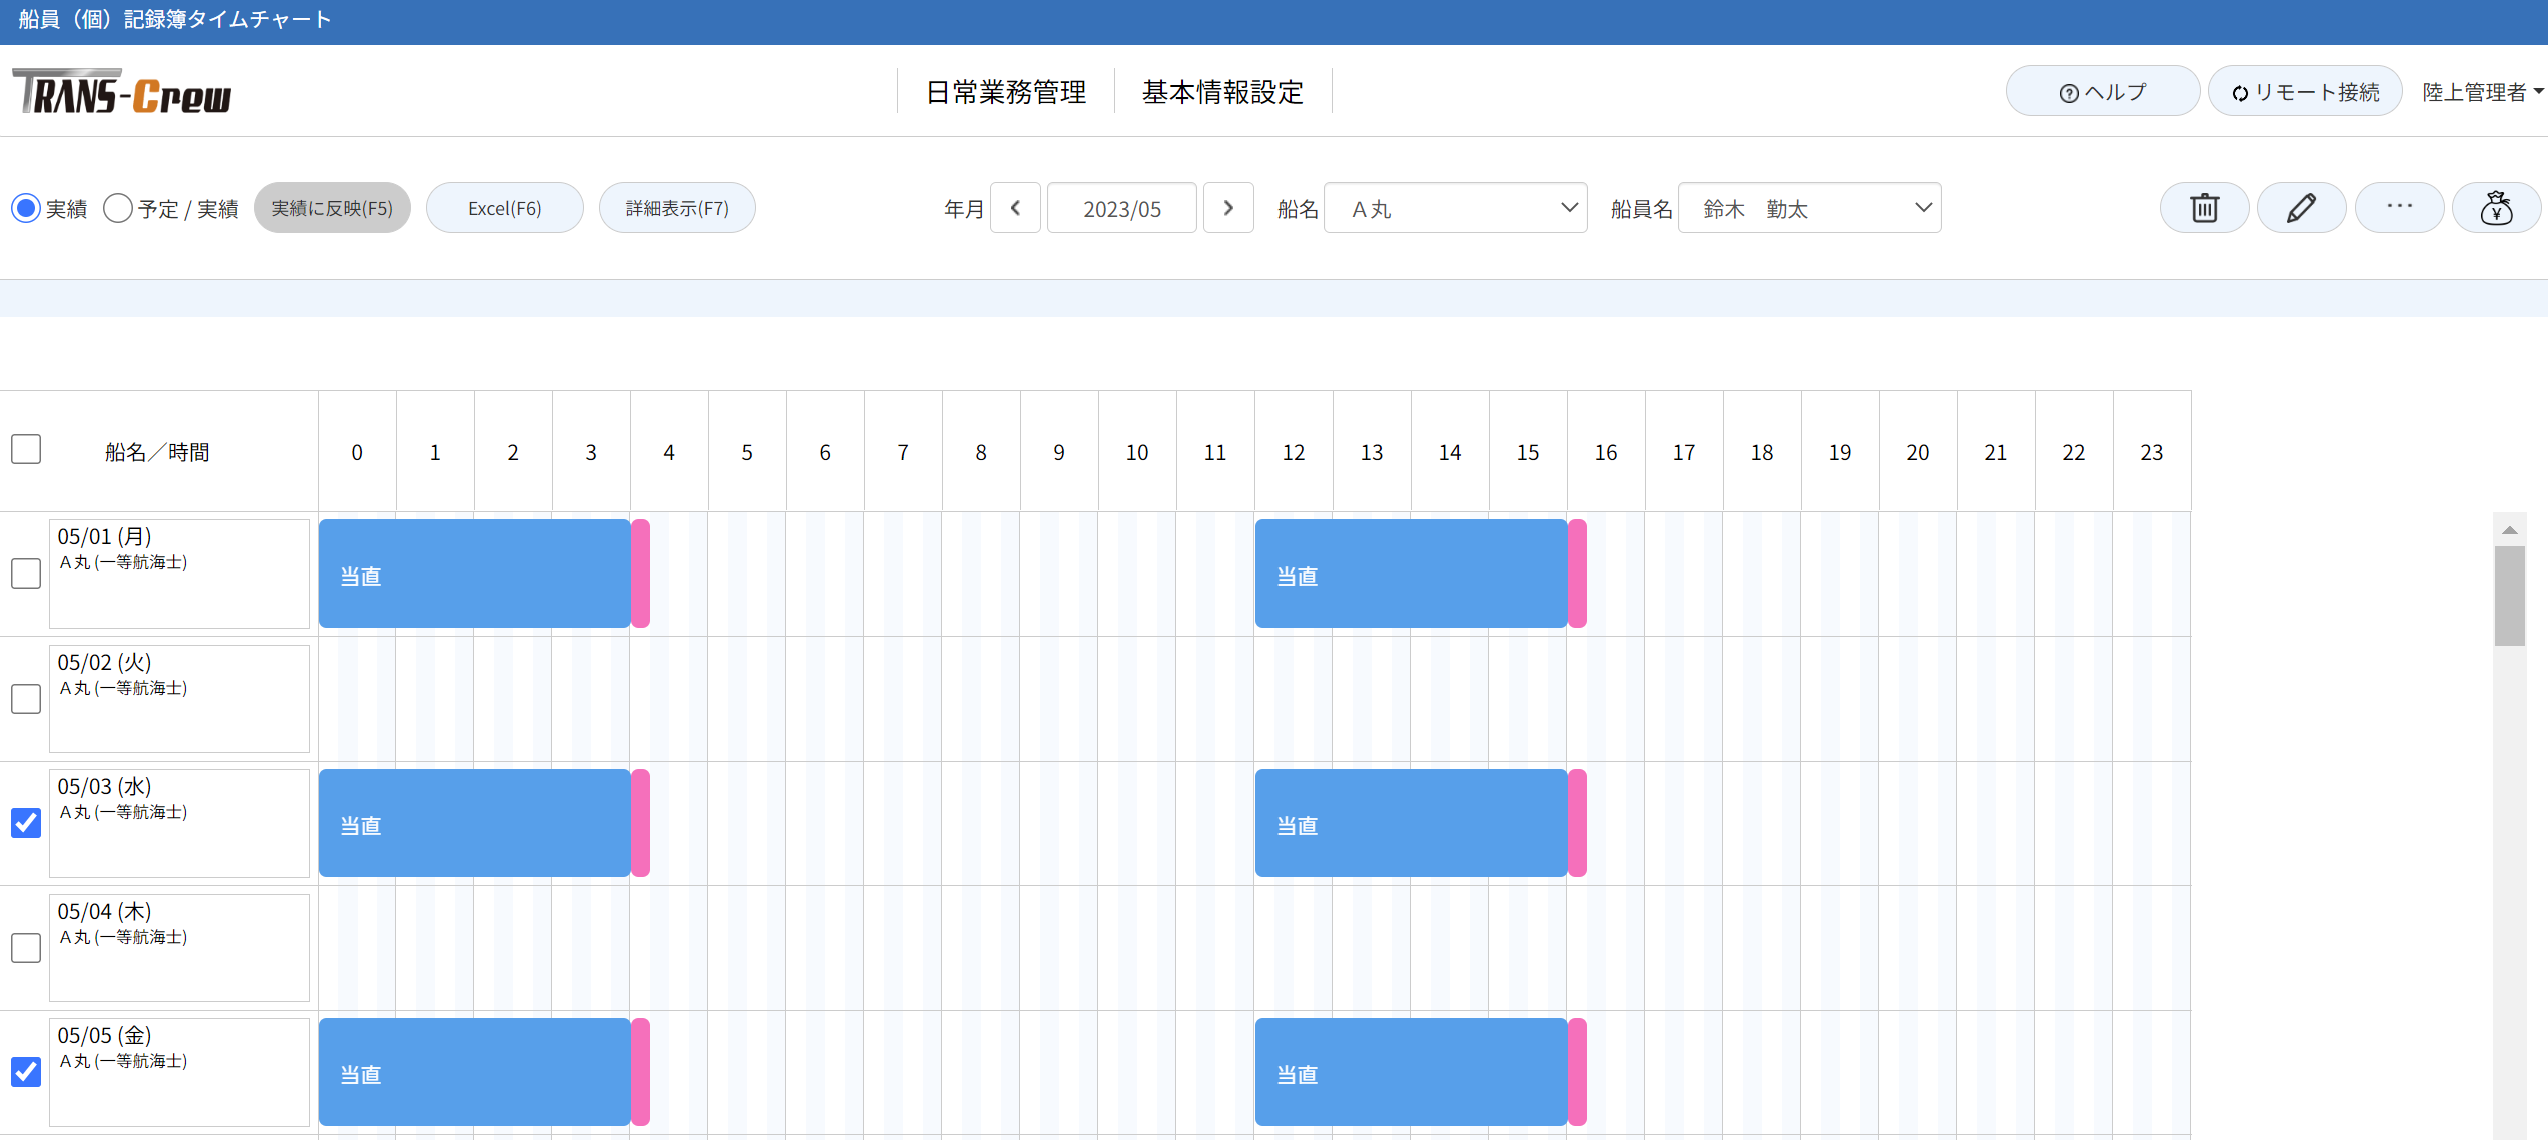Select 05/05 morning 当直 shift bar

(x=475, y=1072)
